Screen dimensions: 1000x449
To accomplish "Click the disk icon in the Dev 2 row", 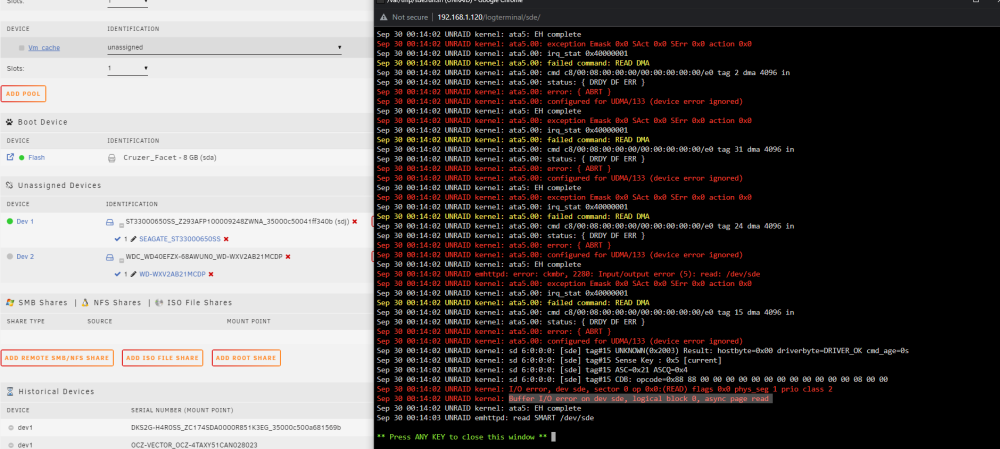I will coord(110,257).
